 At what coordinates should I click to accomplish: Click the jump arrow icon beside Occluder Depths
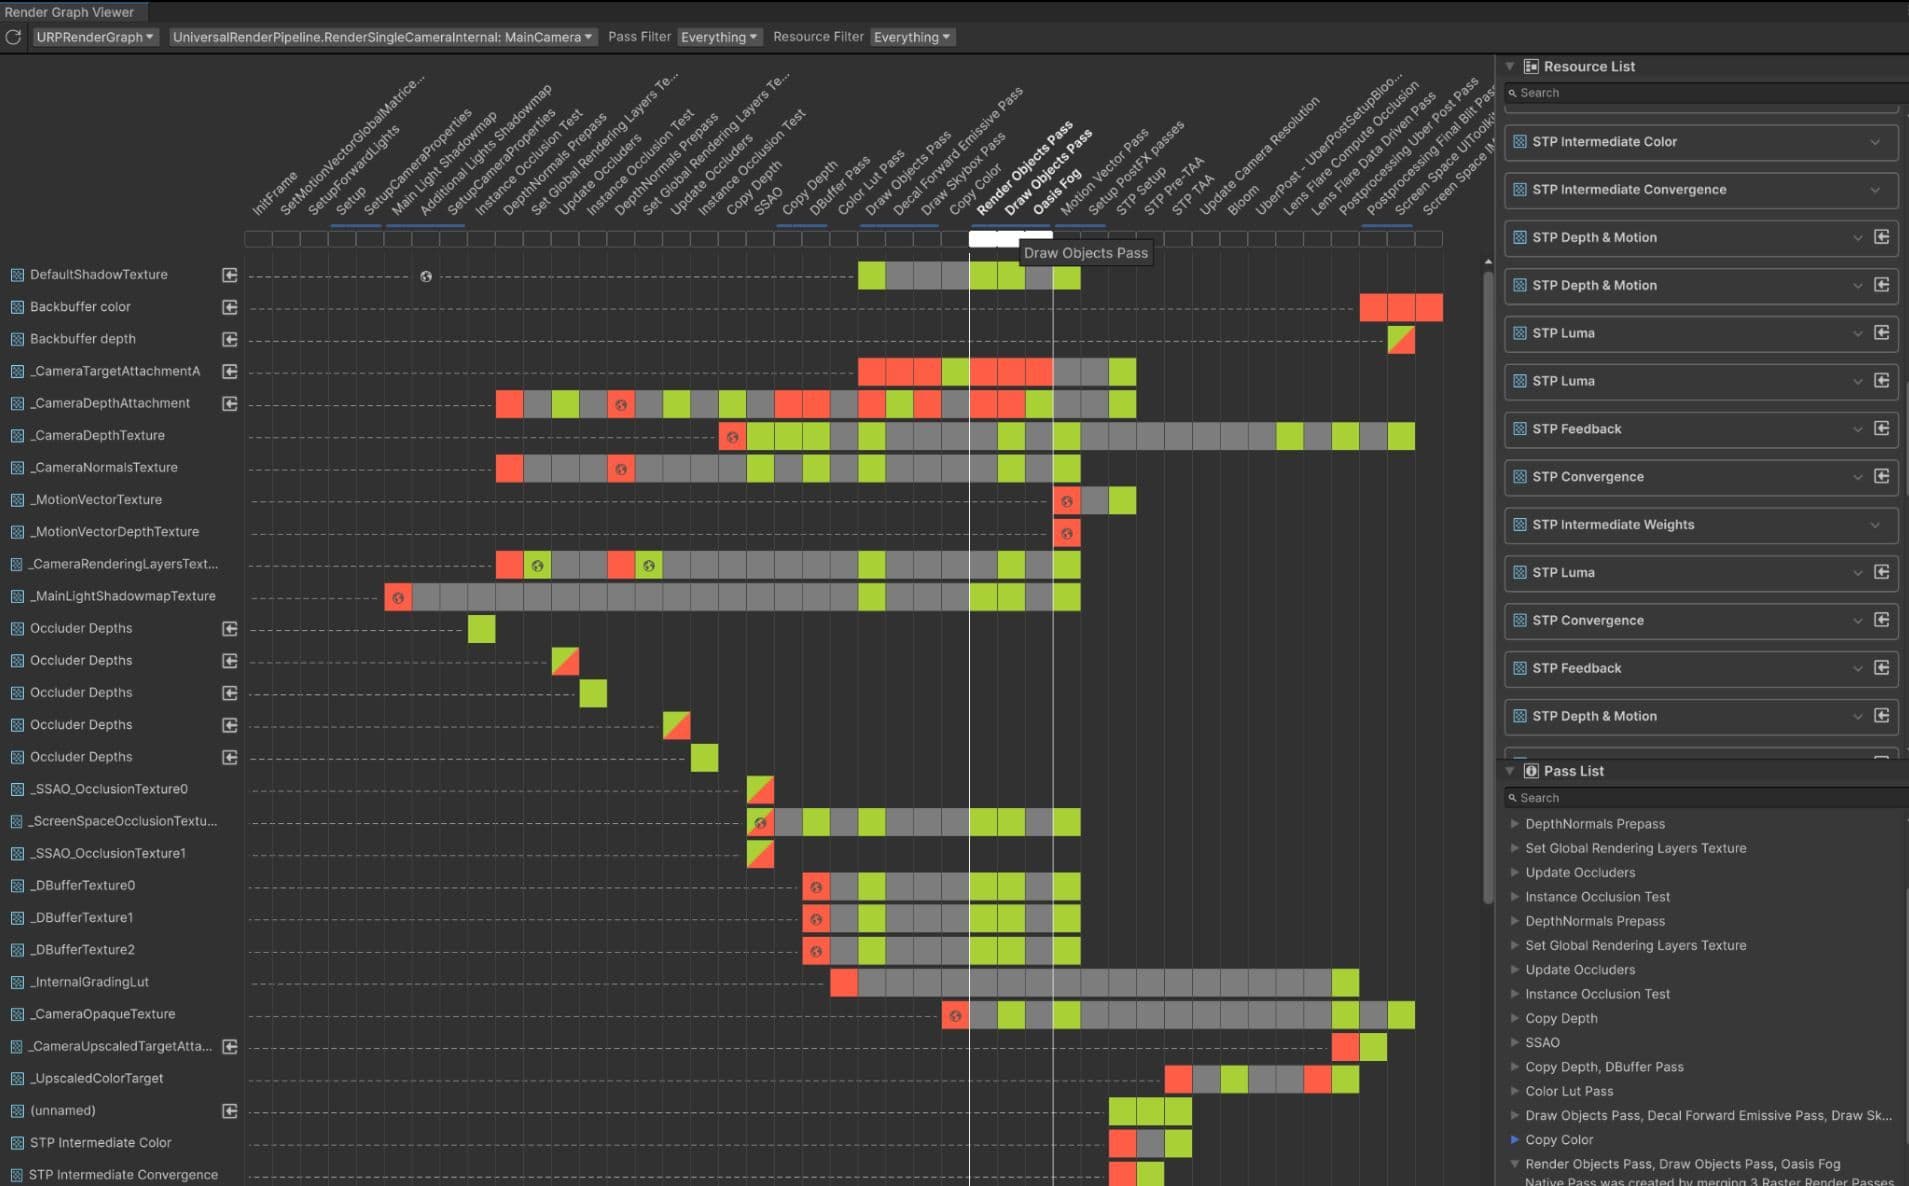(x=229, y=628)
